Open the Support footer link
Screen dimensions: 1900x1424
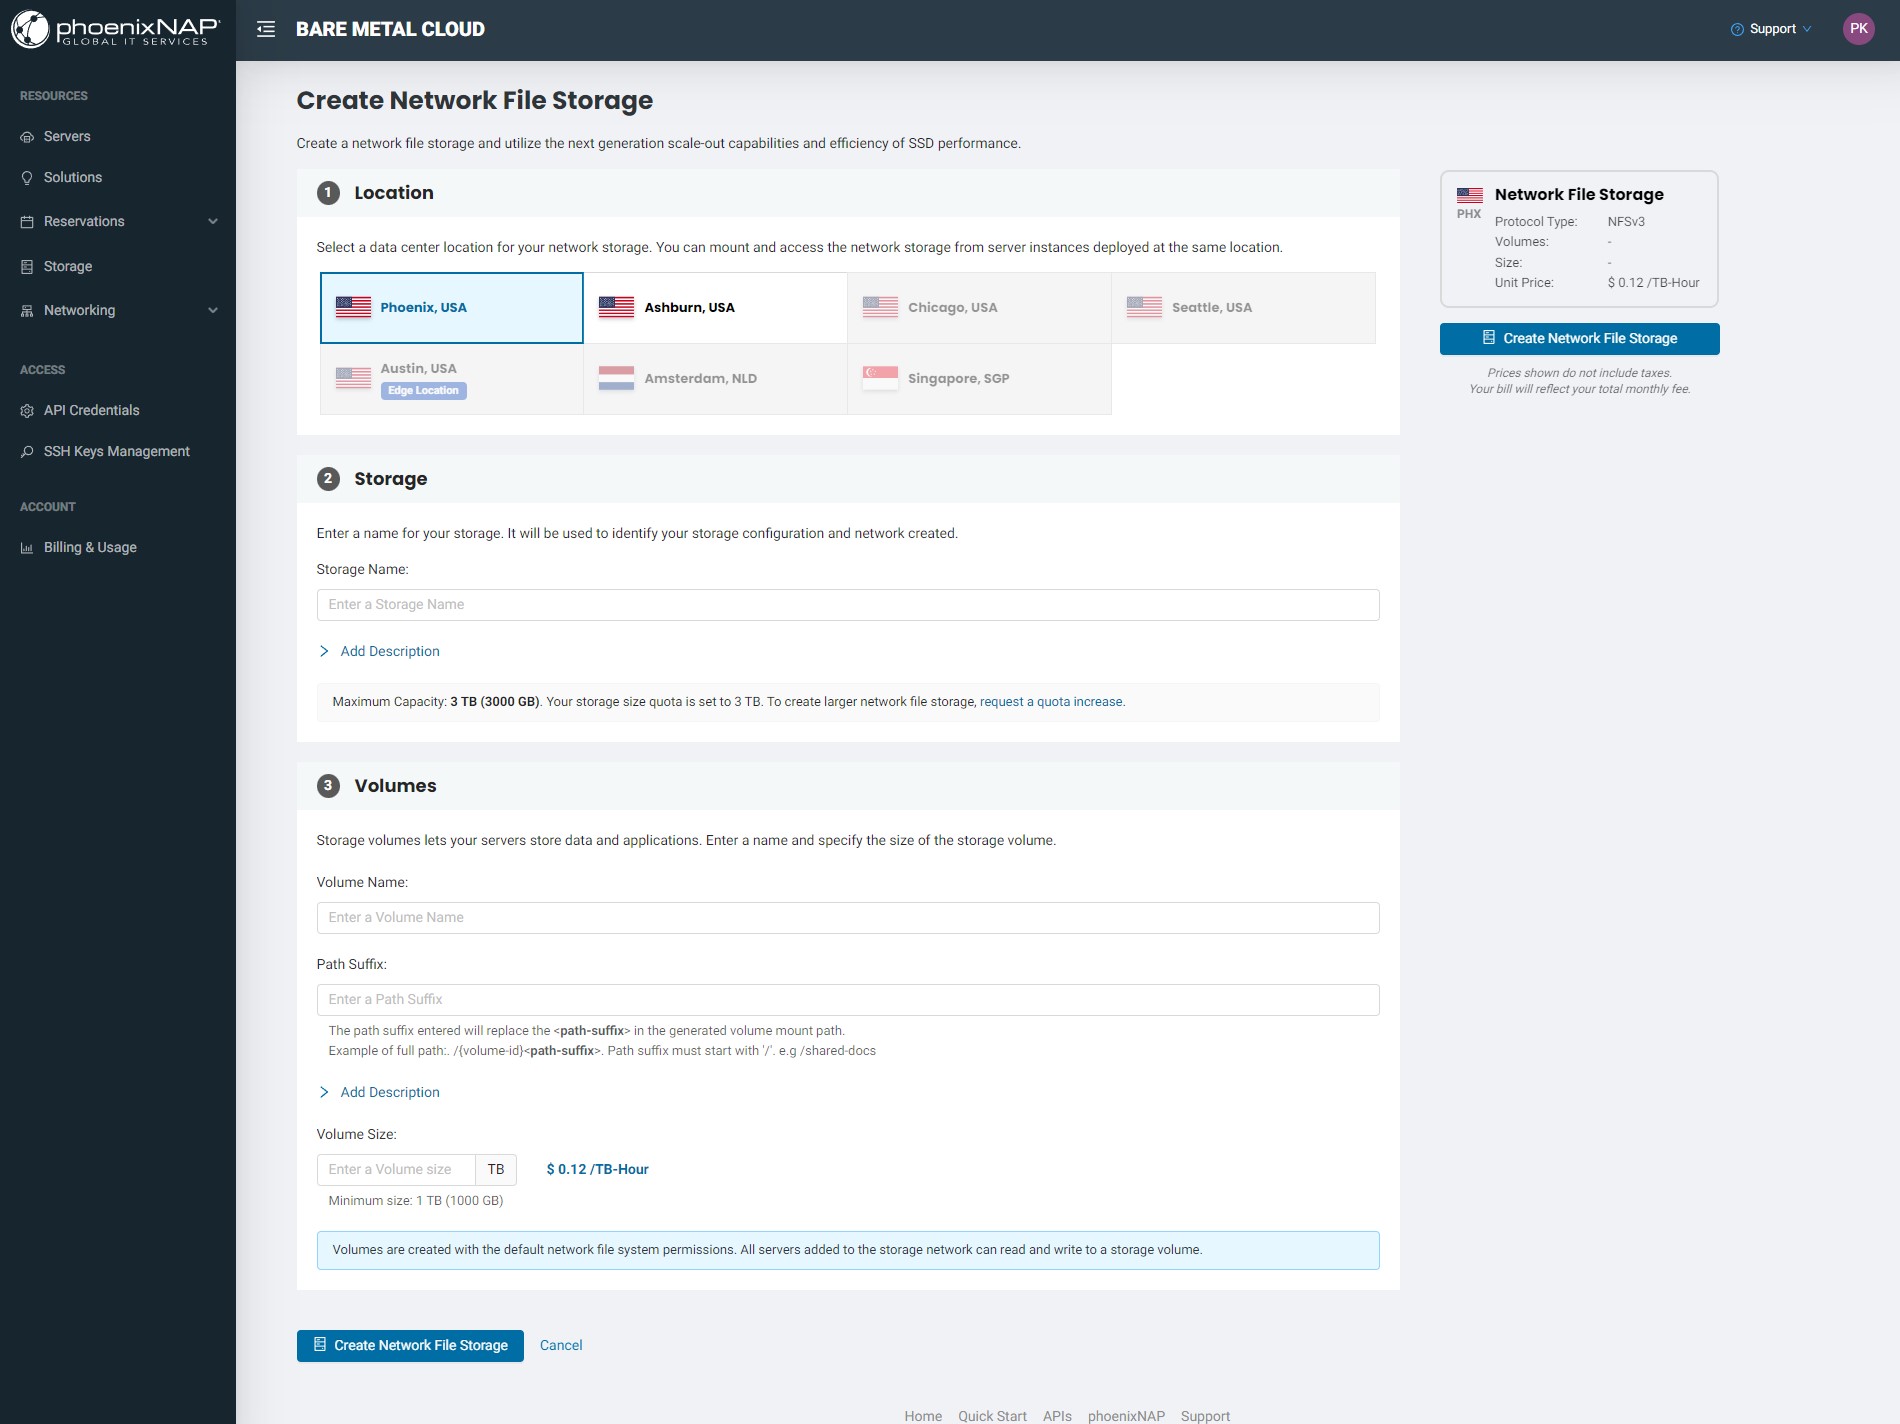tap(1205, 1416)
